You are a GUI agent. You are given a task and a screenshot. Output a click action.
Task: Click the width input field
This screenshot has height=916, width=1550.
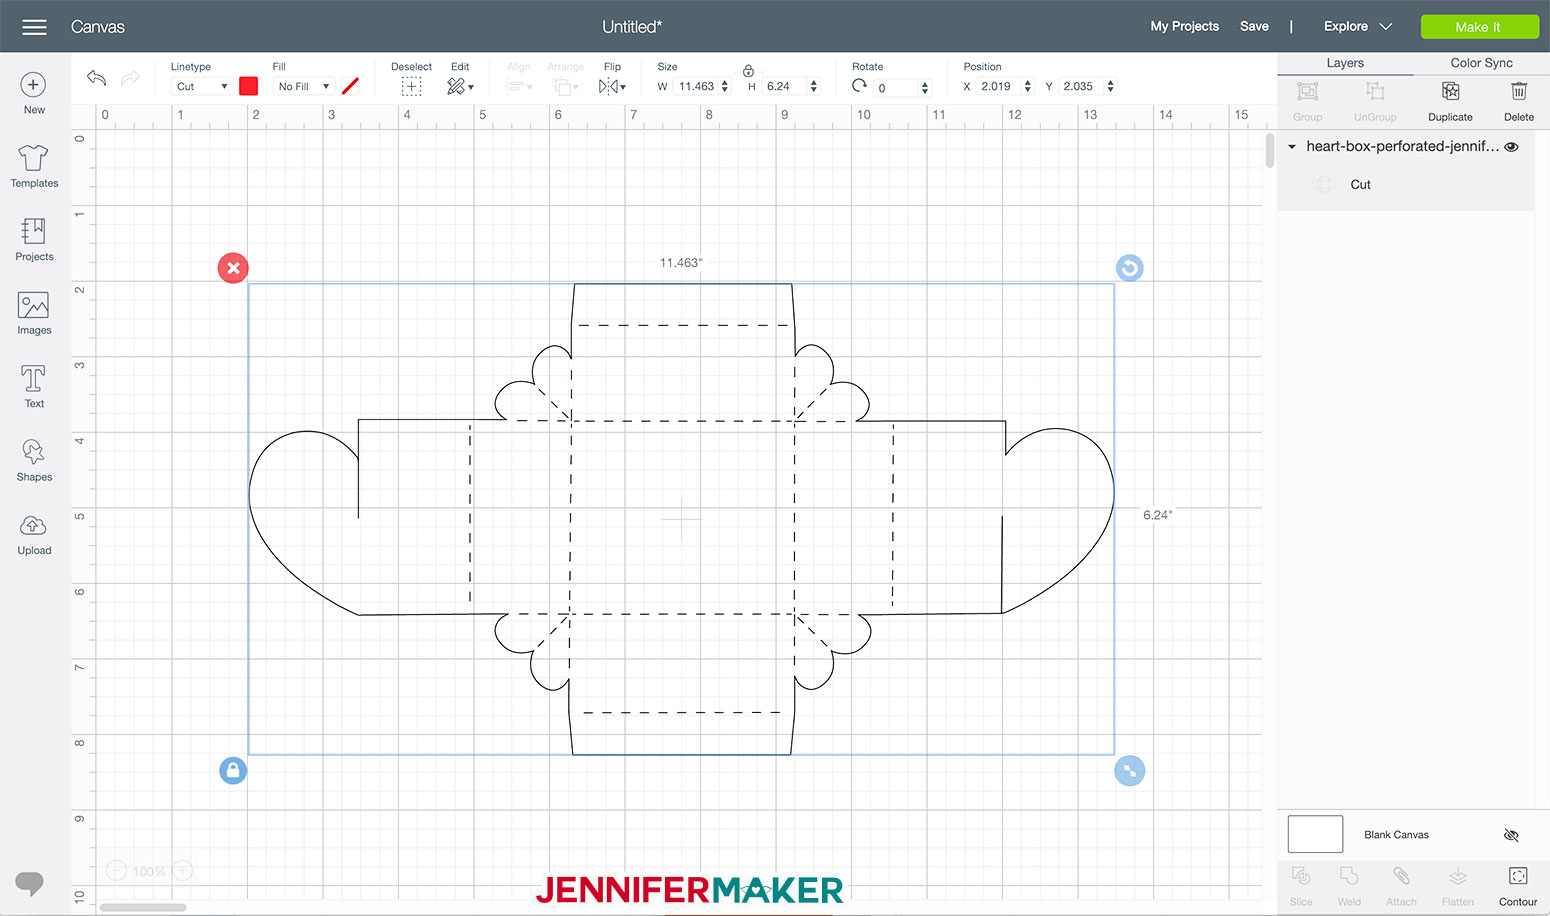coord(696,87)
